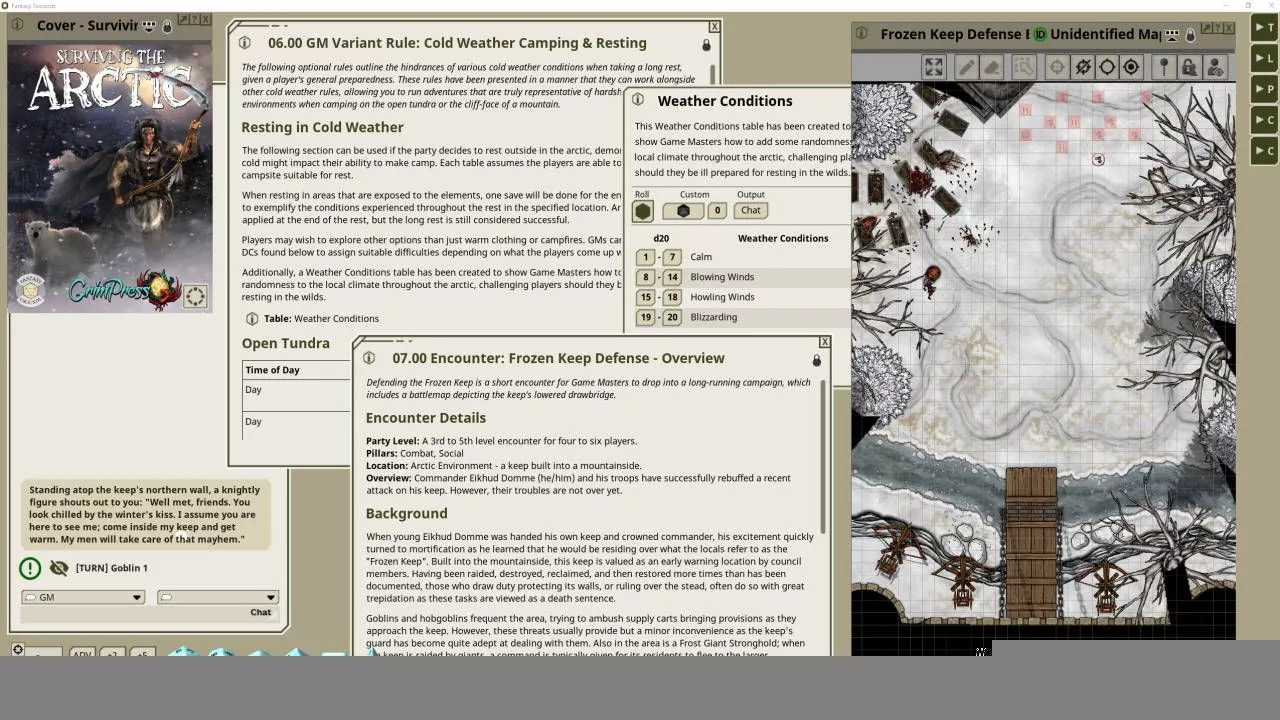This screenshot has height=720, width=1280.
Task: Click link icon of Weather Conditions table
Action: (638, 100)
